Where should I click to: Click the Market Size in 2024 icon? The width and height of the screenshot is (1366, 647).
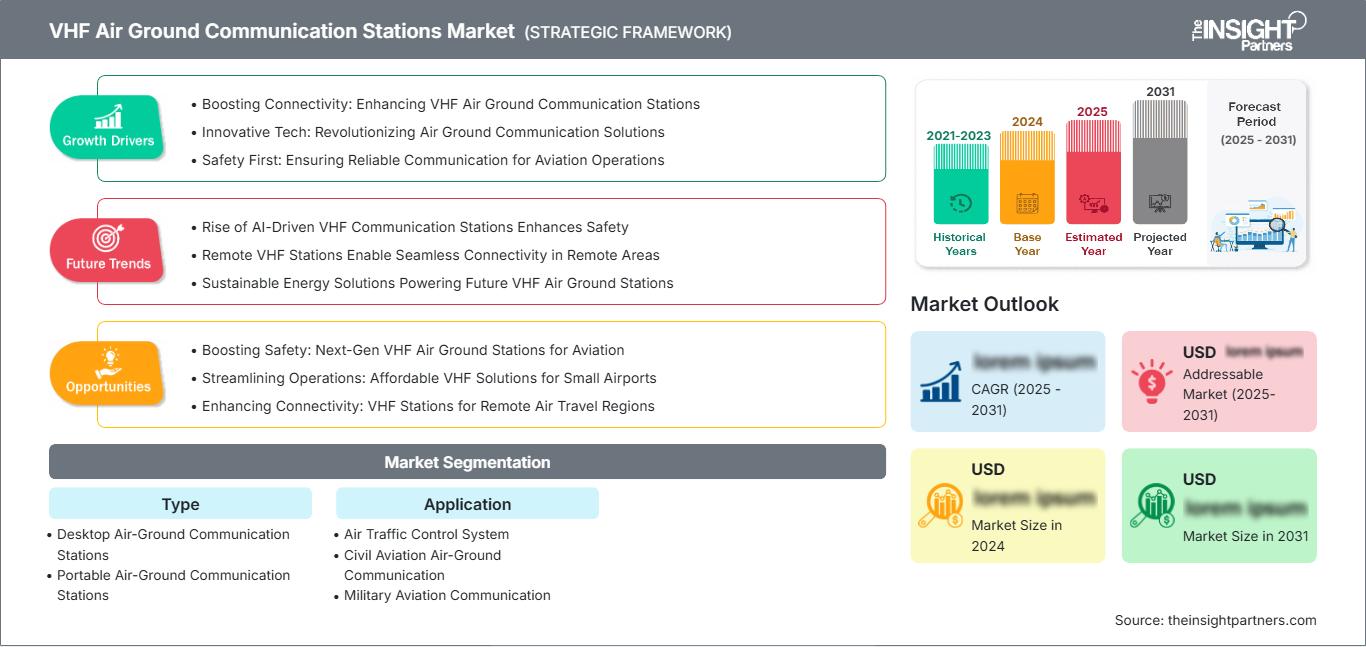940,505
